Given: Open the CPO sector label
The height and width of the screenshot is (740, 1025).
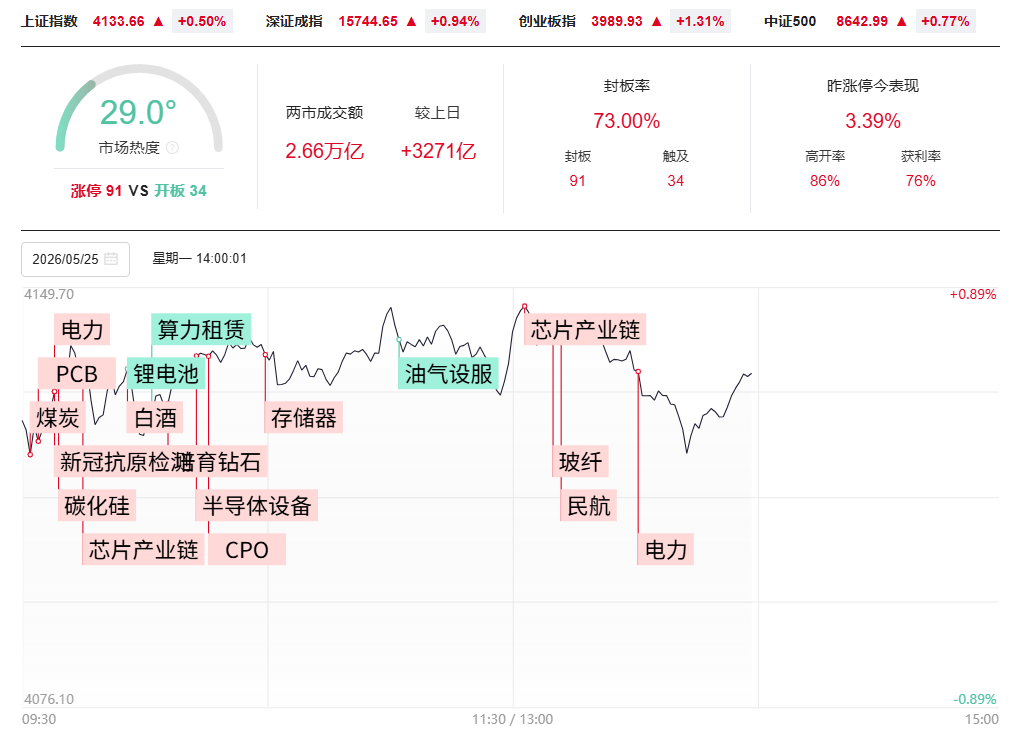Looking at the screenshot, I should coord(247,550).
